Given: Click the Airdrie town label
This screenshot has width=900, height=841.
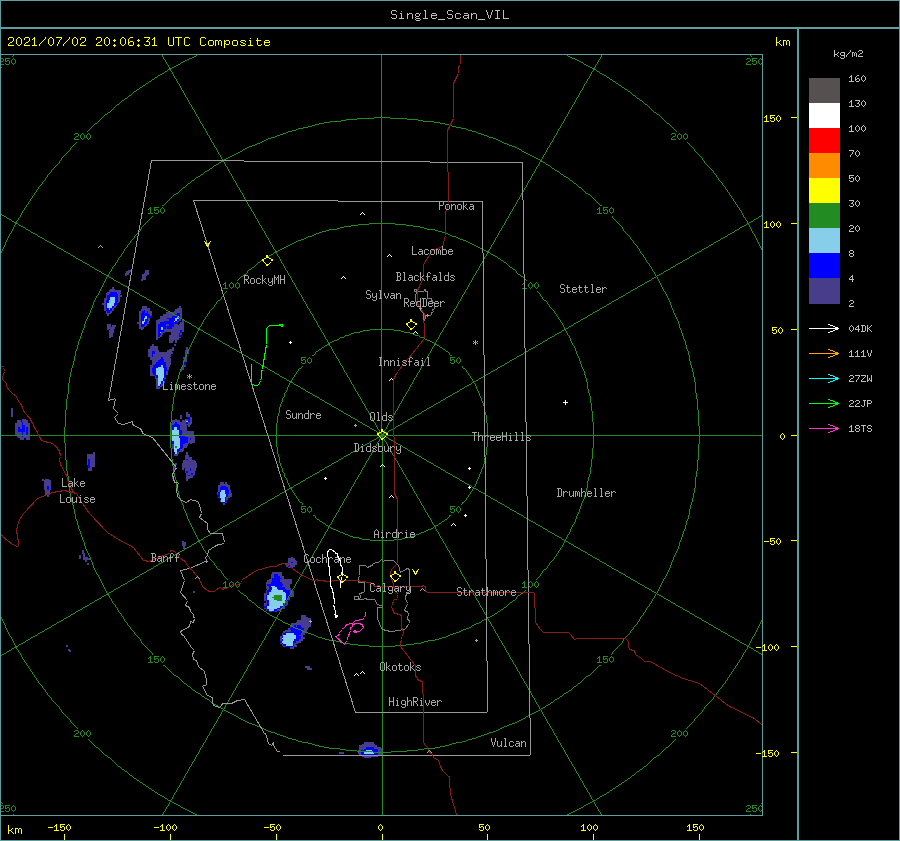Looking at the screenshot, I should point(394,534).
